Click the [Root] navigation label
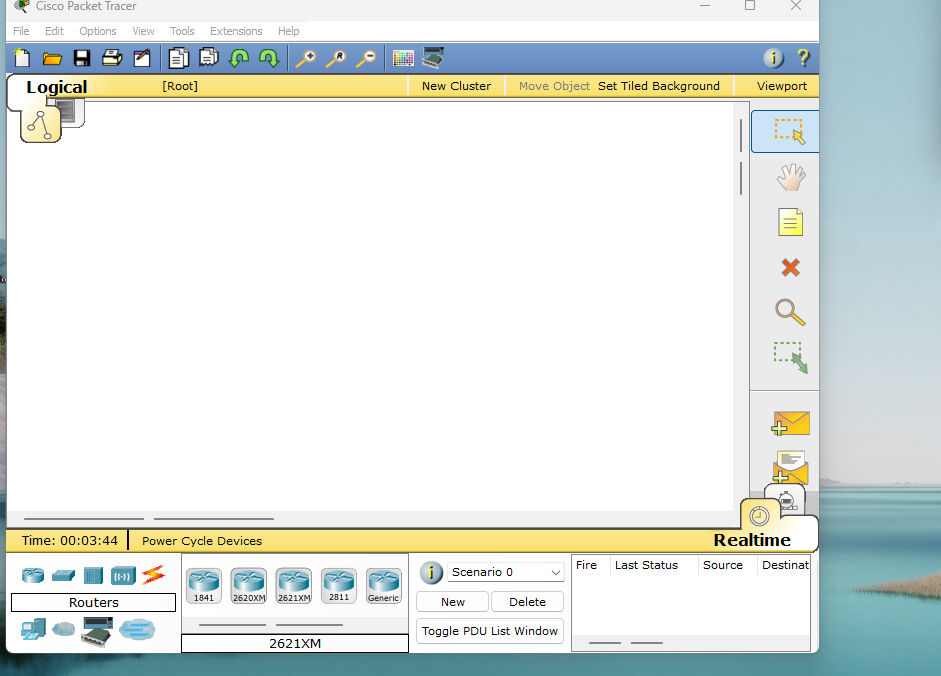941x676 pixels. point(180,86)
